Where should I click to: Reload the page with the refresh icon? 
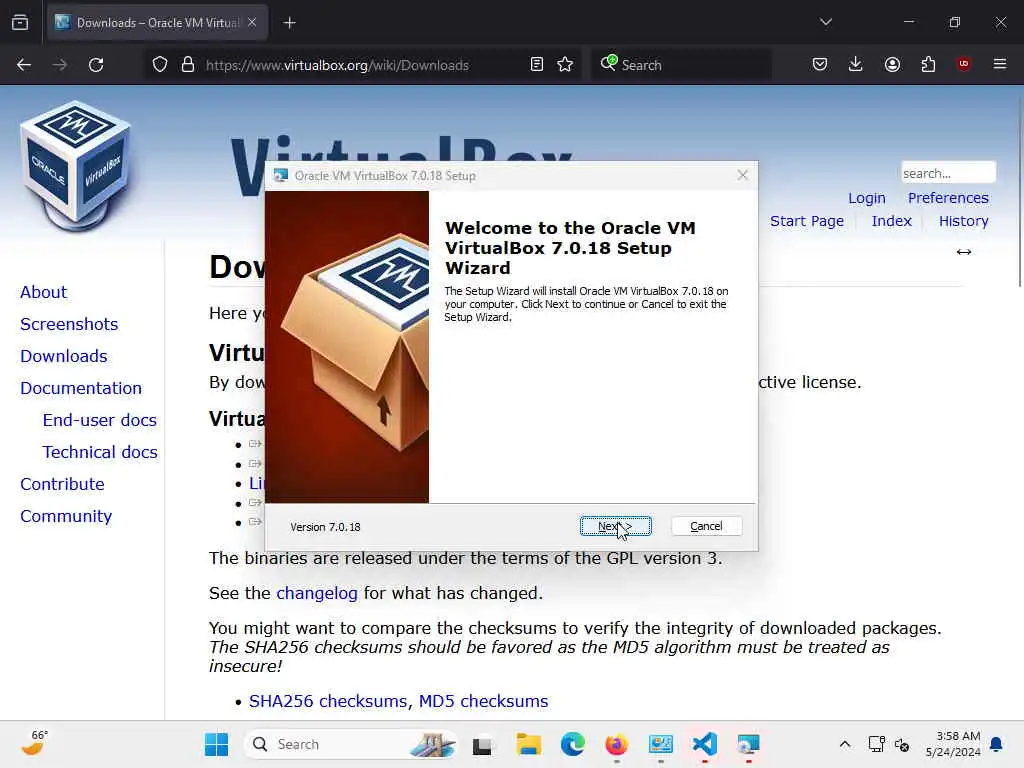click(x=96, y=65)
